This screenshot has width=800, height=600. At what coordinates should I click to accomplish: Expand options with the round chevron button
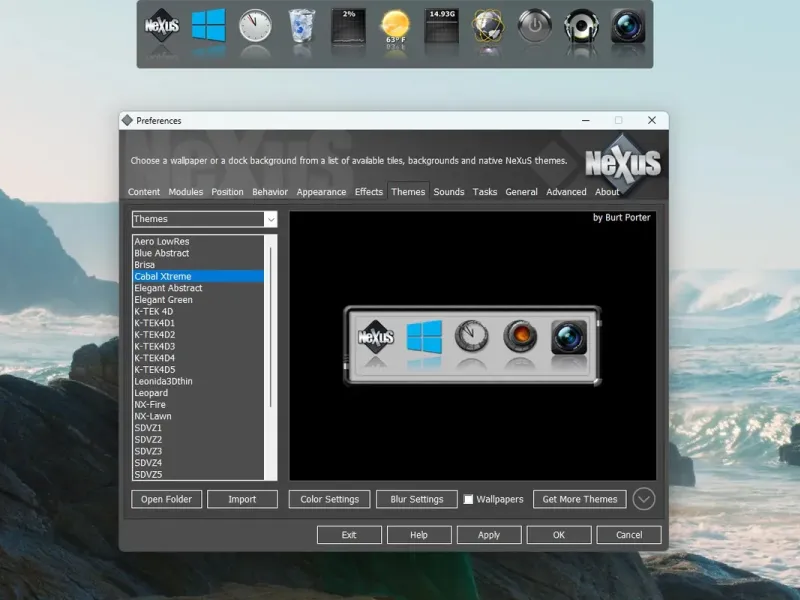(x=644, y=499)
